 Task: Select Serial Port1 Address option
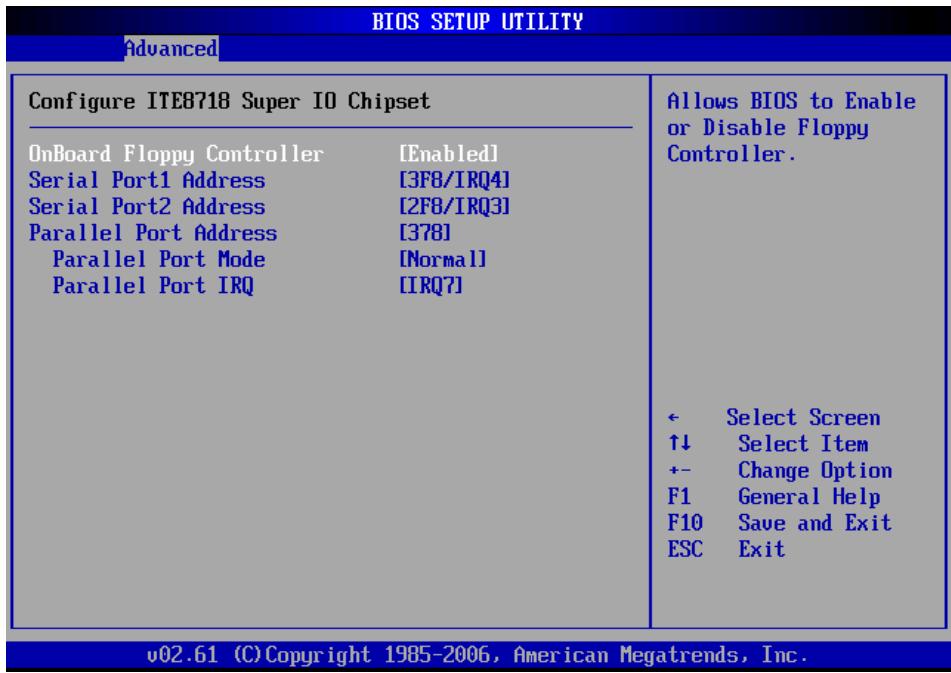pyautogui.click(x=147, y=180)
